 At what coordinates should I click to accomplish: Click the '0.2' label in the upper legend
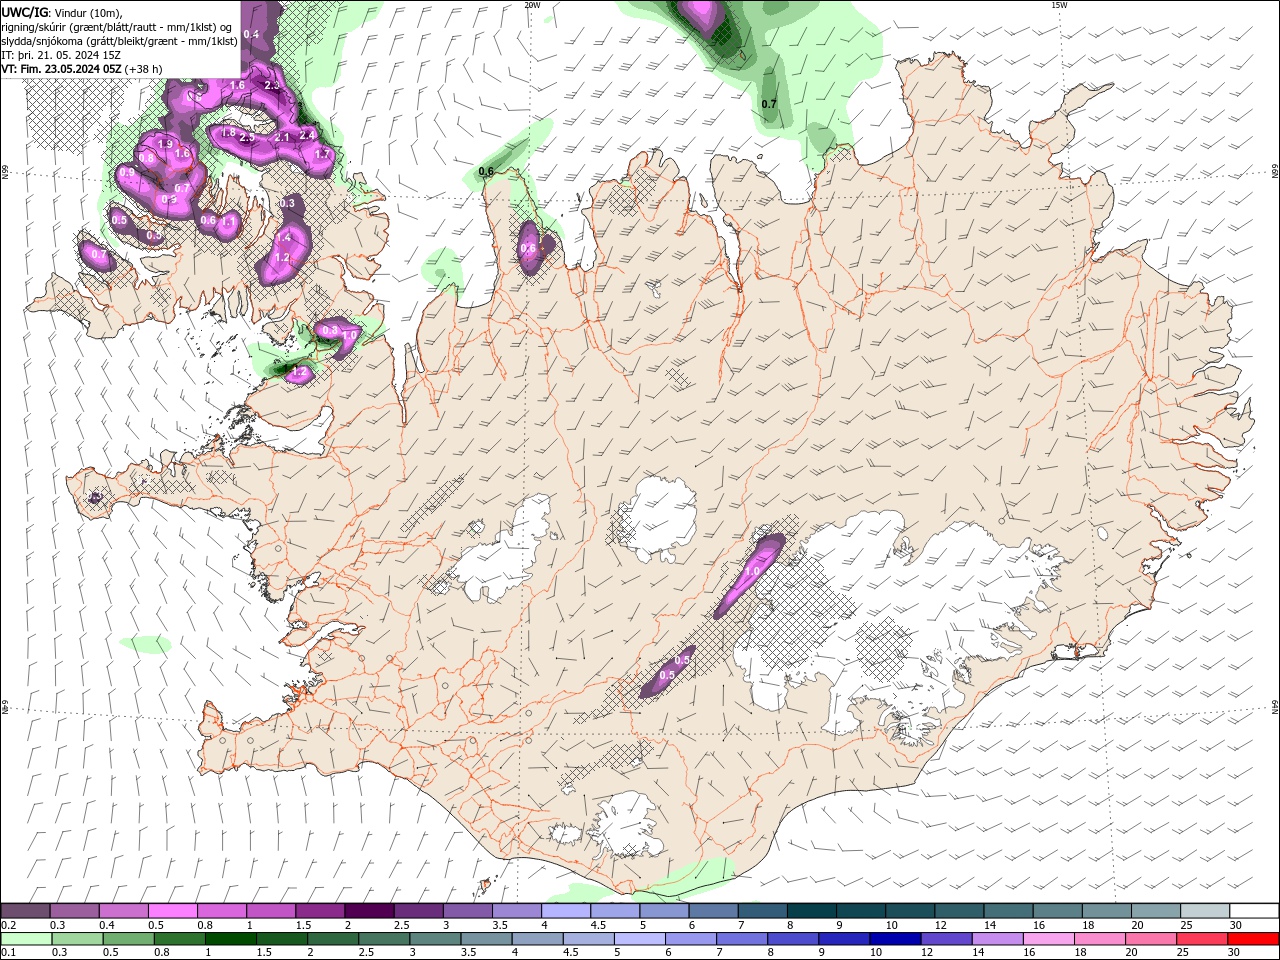tap(9, 925)
